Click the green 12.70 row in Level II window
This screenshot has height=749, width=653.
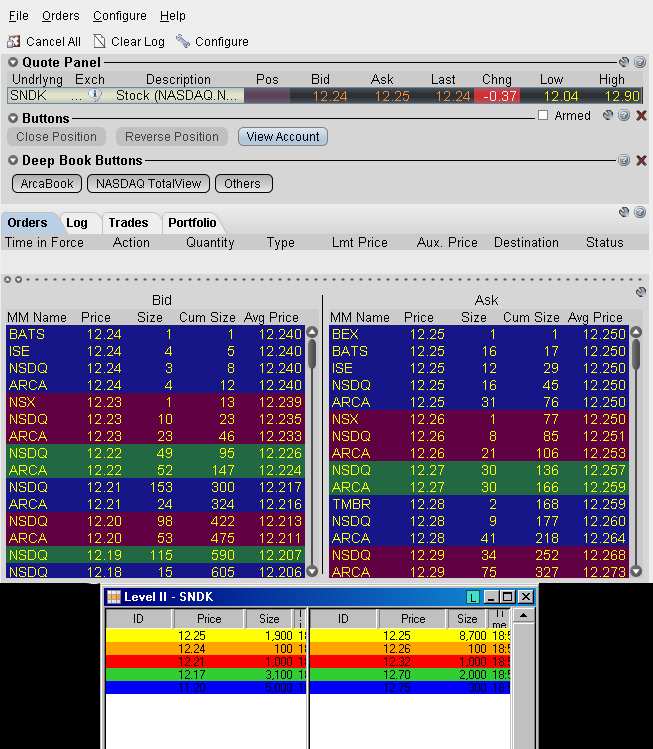pos(410,674)
